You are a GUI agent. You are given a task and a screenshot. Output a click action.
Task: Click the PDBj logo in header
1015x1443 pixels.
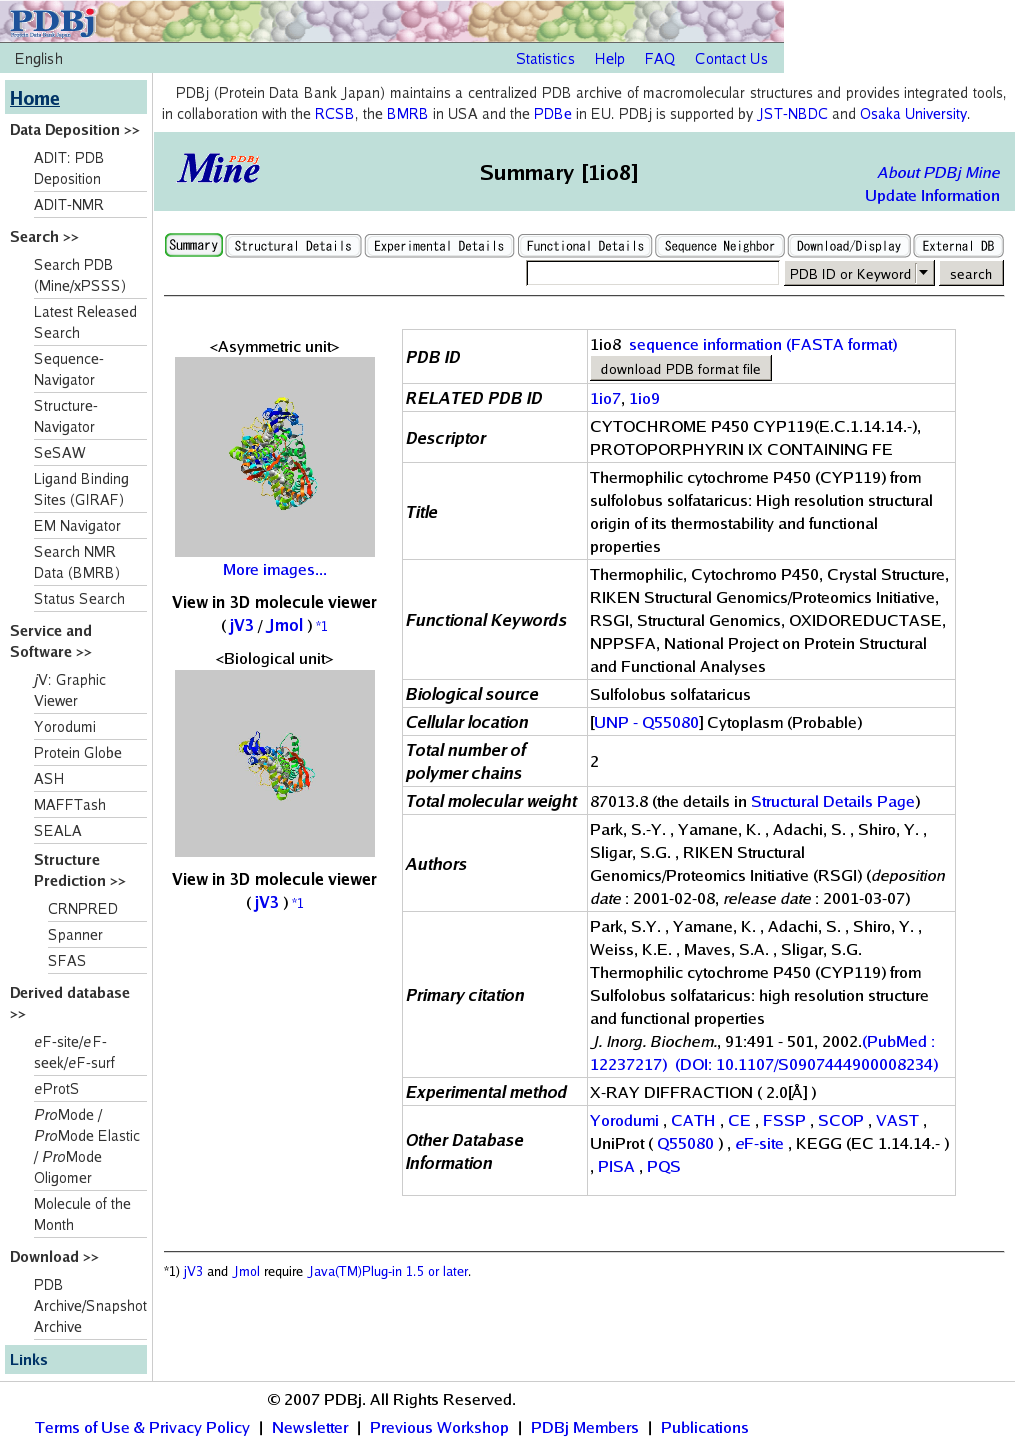tap(52, 21)
